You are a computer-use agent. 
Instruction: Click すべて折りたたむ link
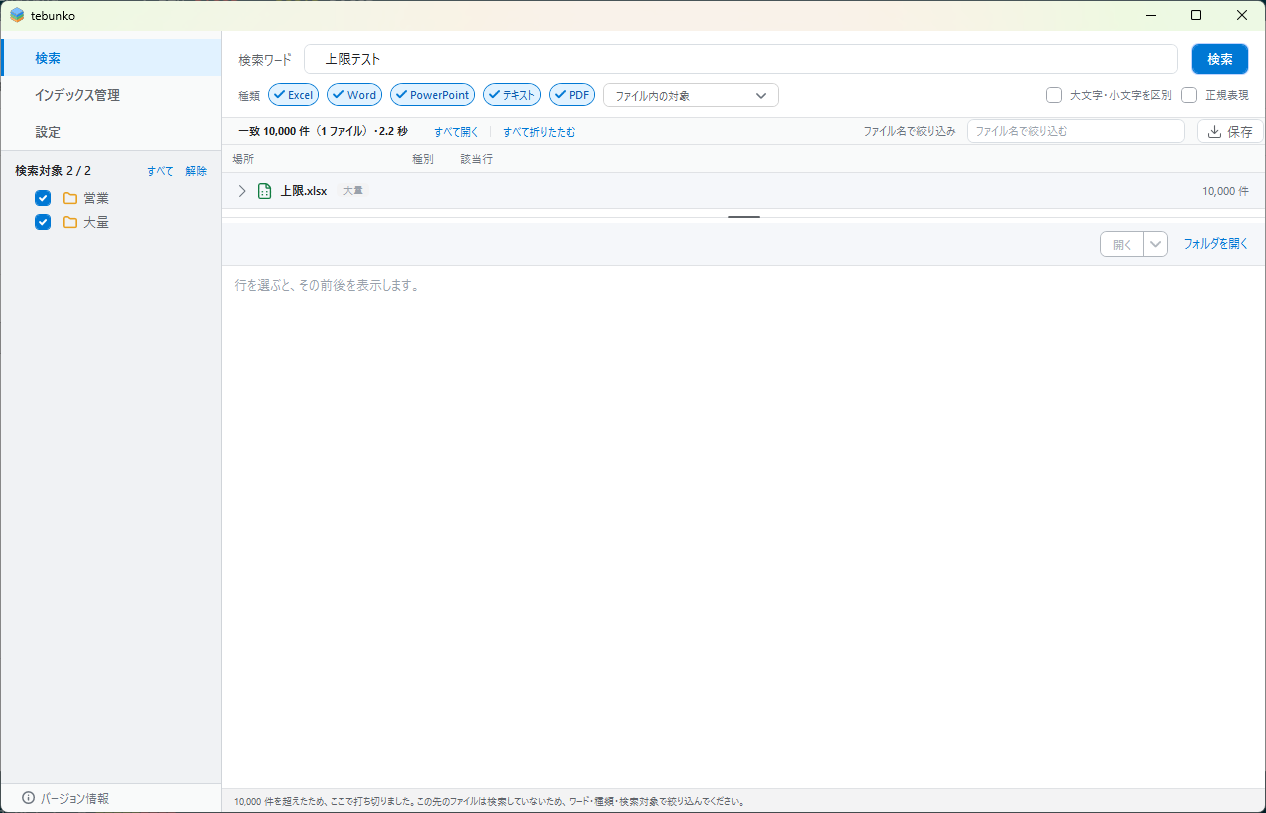click(x=539, y=132)
